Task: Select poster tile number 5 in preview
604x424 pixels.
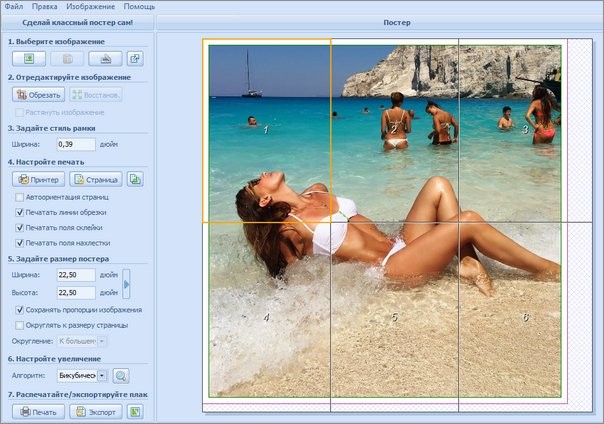Action: tap(394, 317)
